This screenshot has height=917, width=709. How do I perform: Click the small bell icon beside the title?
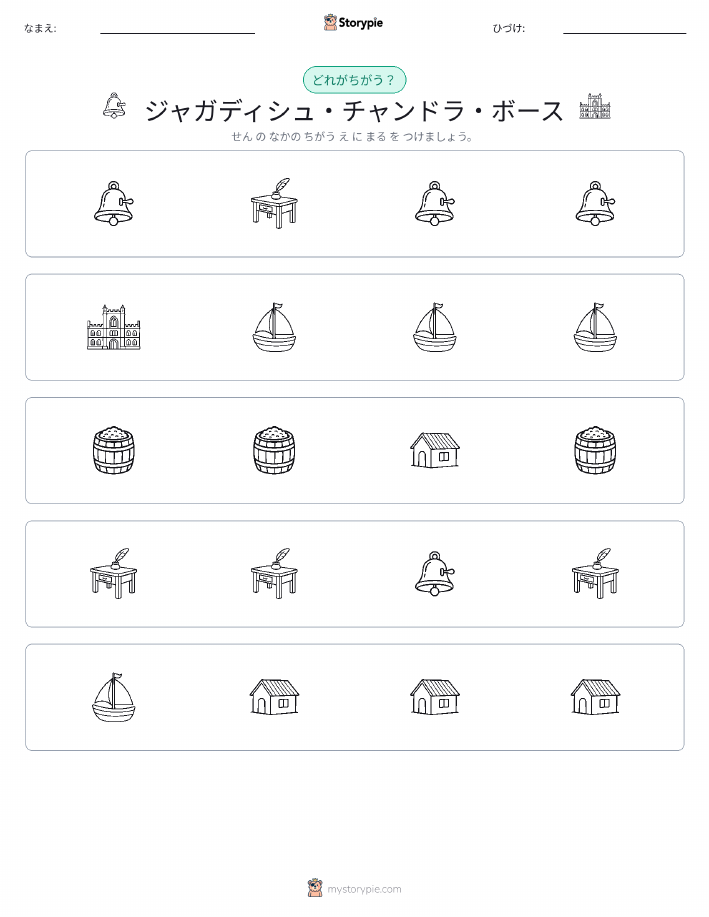(x=114, y=106)
